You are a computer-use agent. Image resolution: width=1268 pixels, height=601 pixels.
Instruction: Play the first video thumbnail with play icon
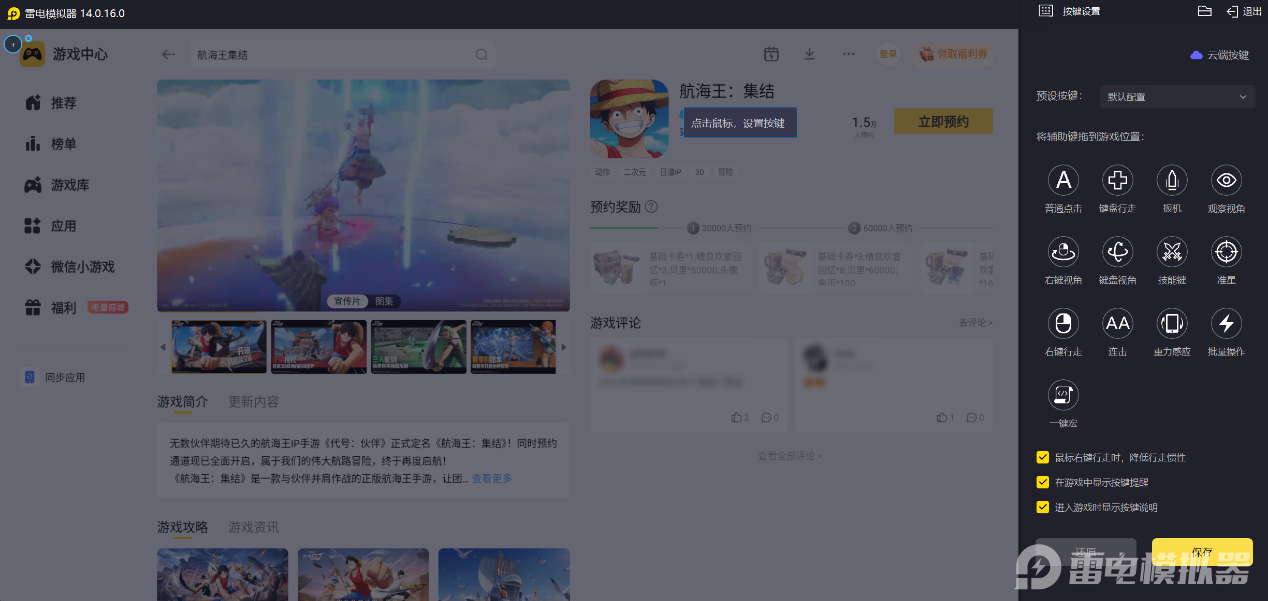pos(219,347)
